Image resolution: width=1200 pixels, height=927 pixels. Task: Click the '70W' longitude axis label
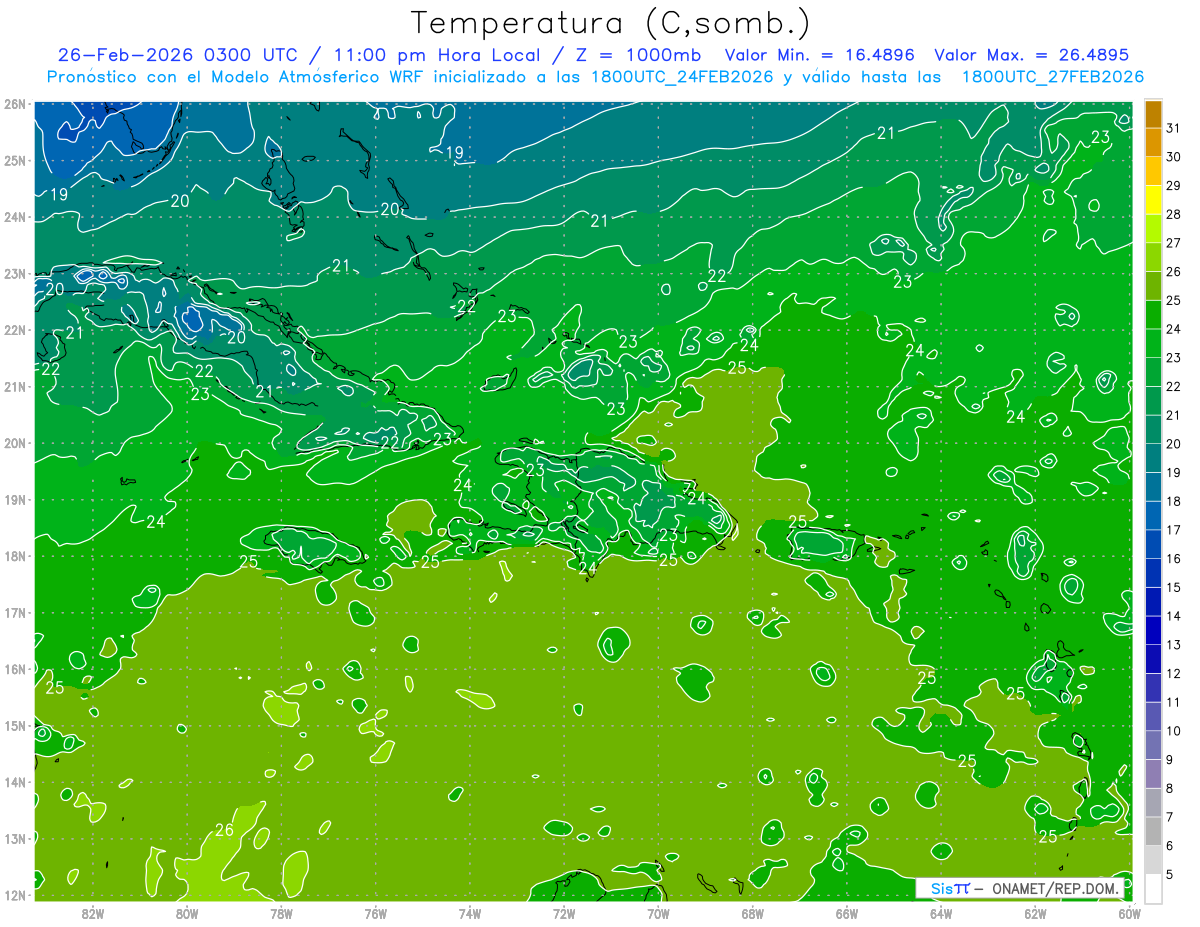pos(658,912)
